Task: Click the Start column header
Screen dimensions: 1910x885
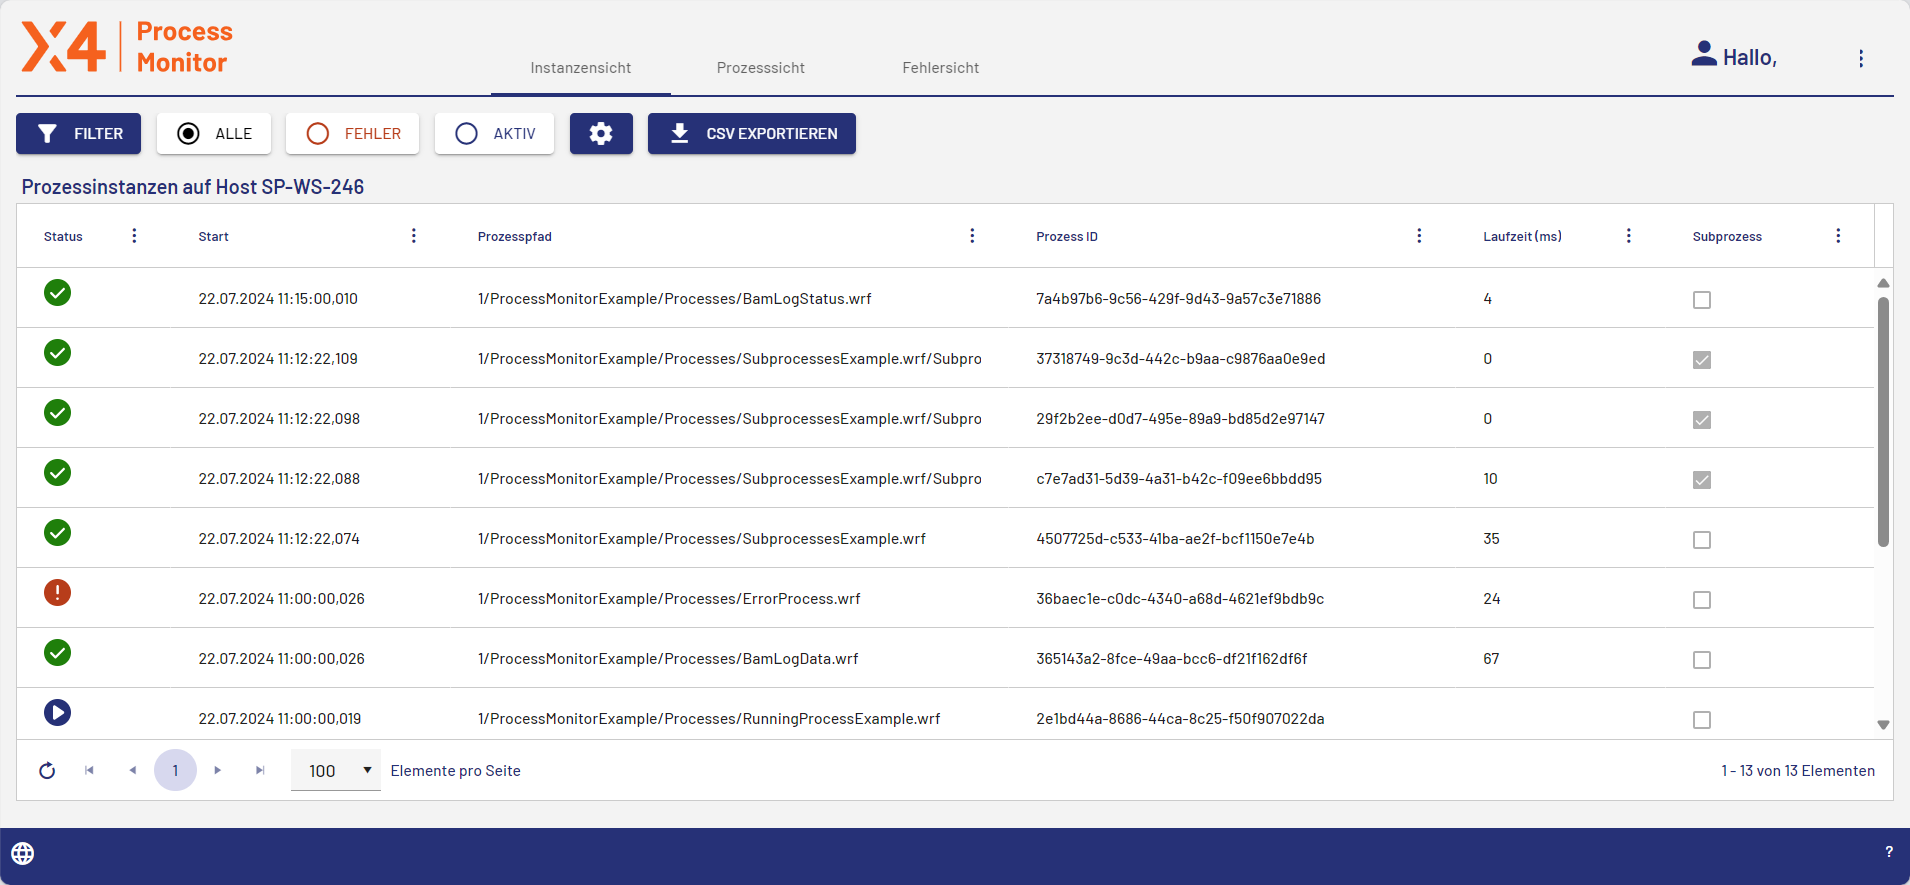Action: (214, 237)
